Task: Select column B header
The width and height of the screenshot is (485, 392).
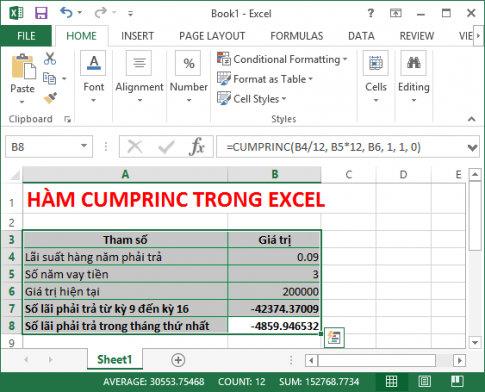Action: pyautogui.click(x=274, y=174)
